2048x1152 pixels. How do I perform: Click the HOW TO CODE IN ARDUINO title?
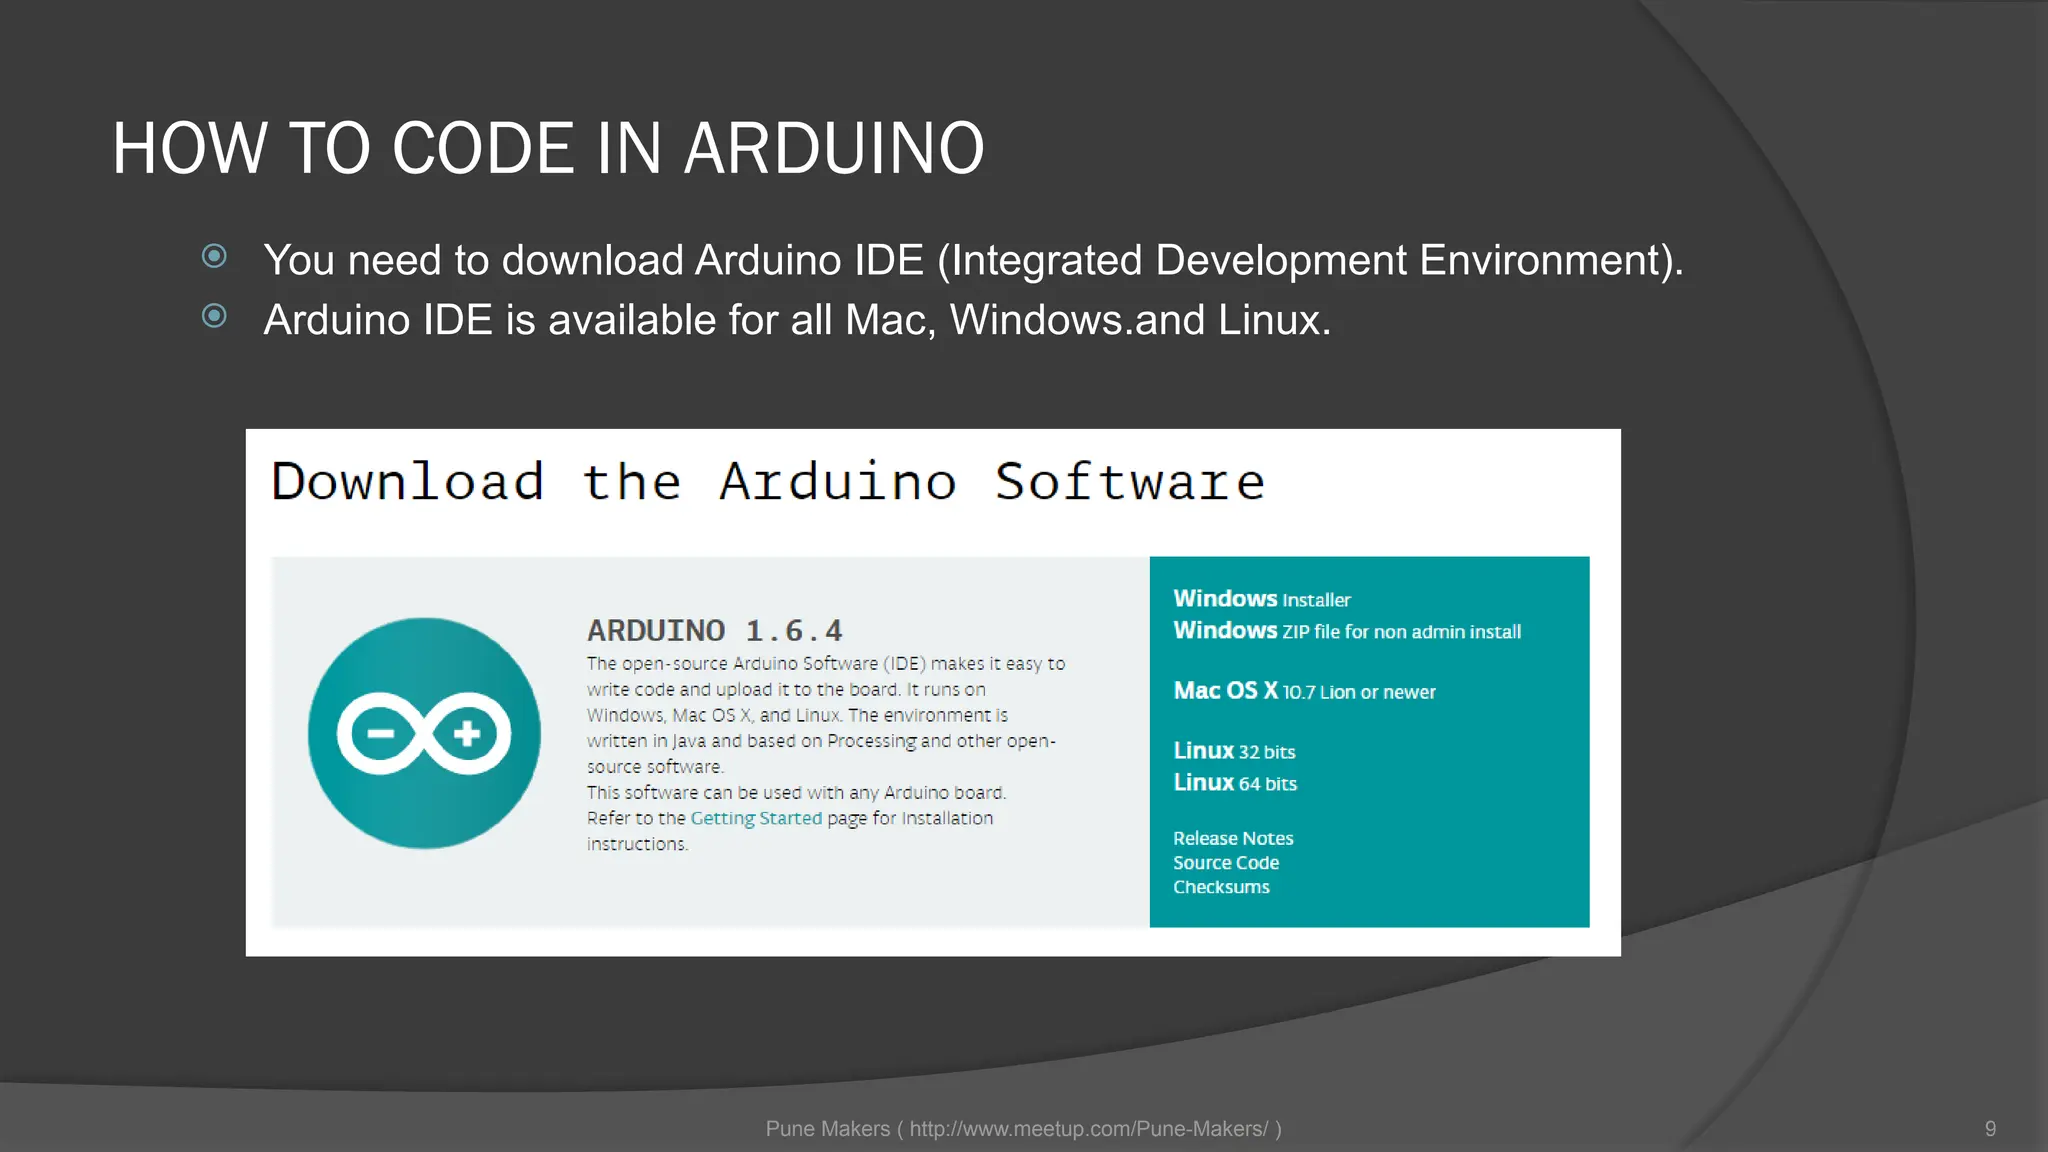pos(548,148)
